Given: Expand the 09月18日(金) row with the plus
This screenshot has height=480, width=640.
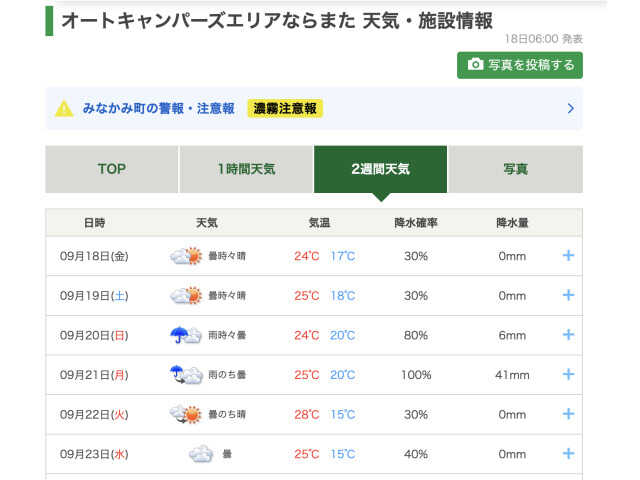Looking at the screenshot, I should click(568, 256).
